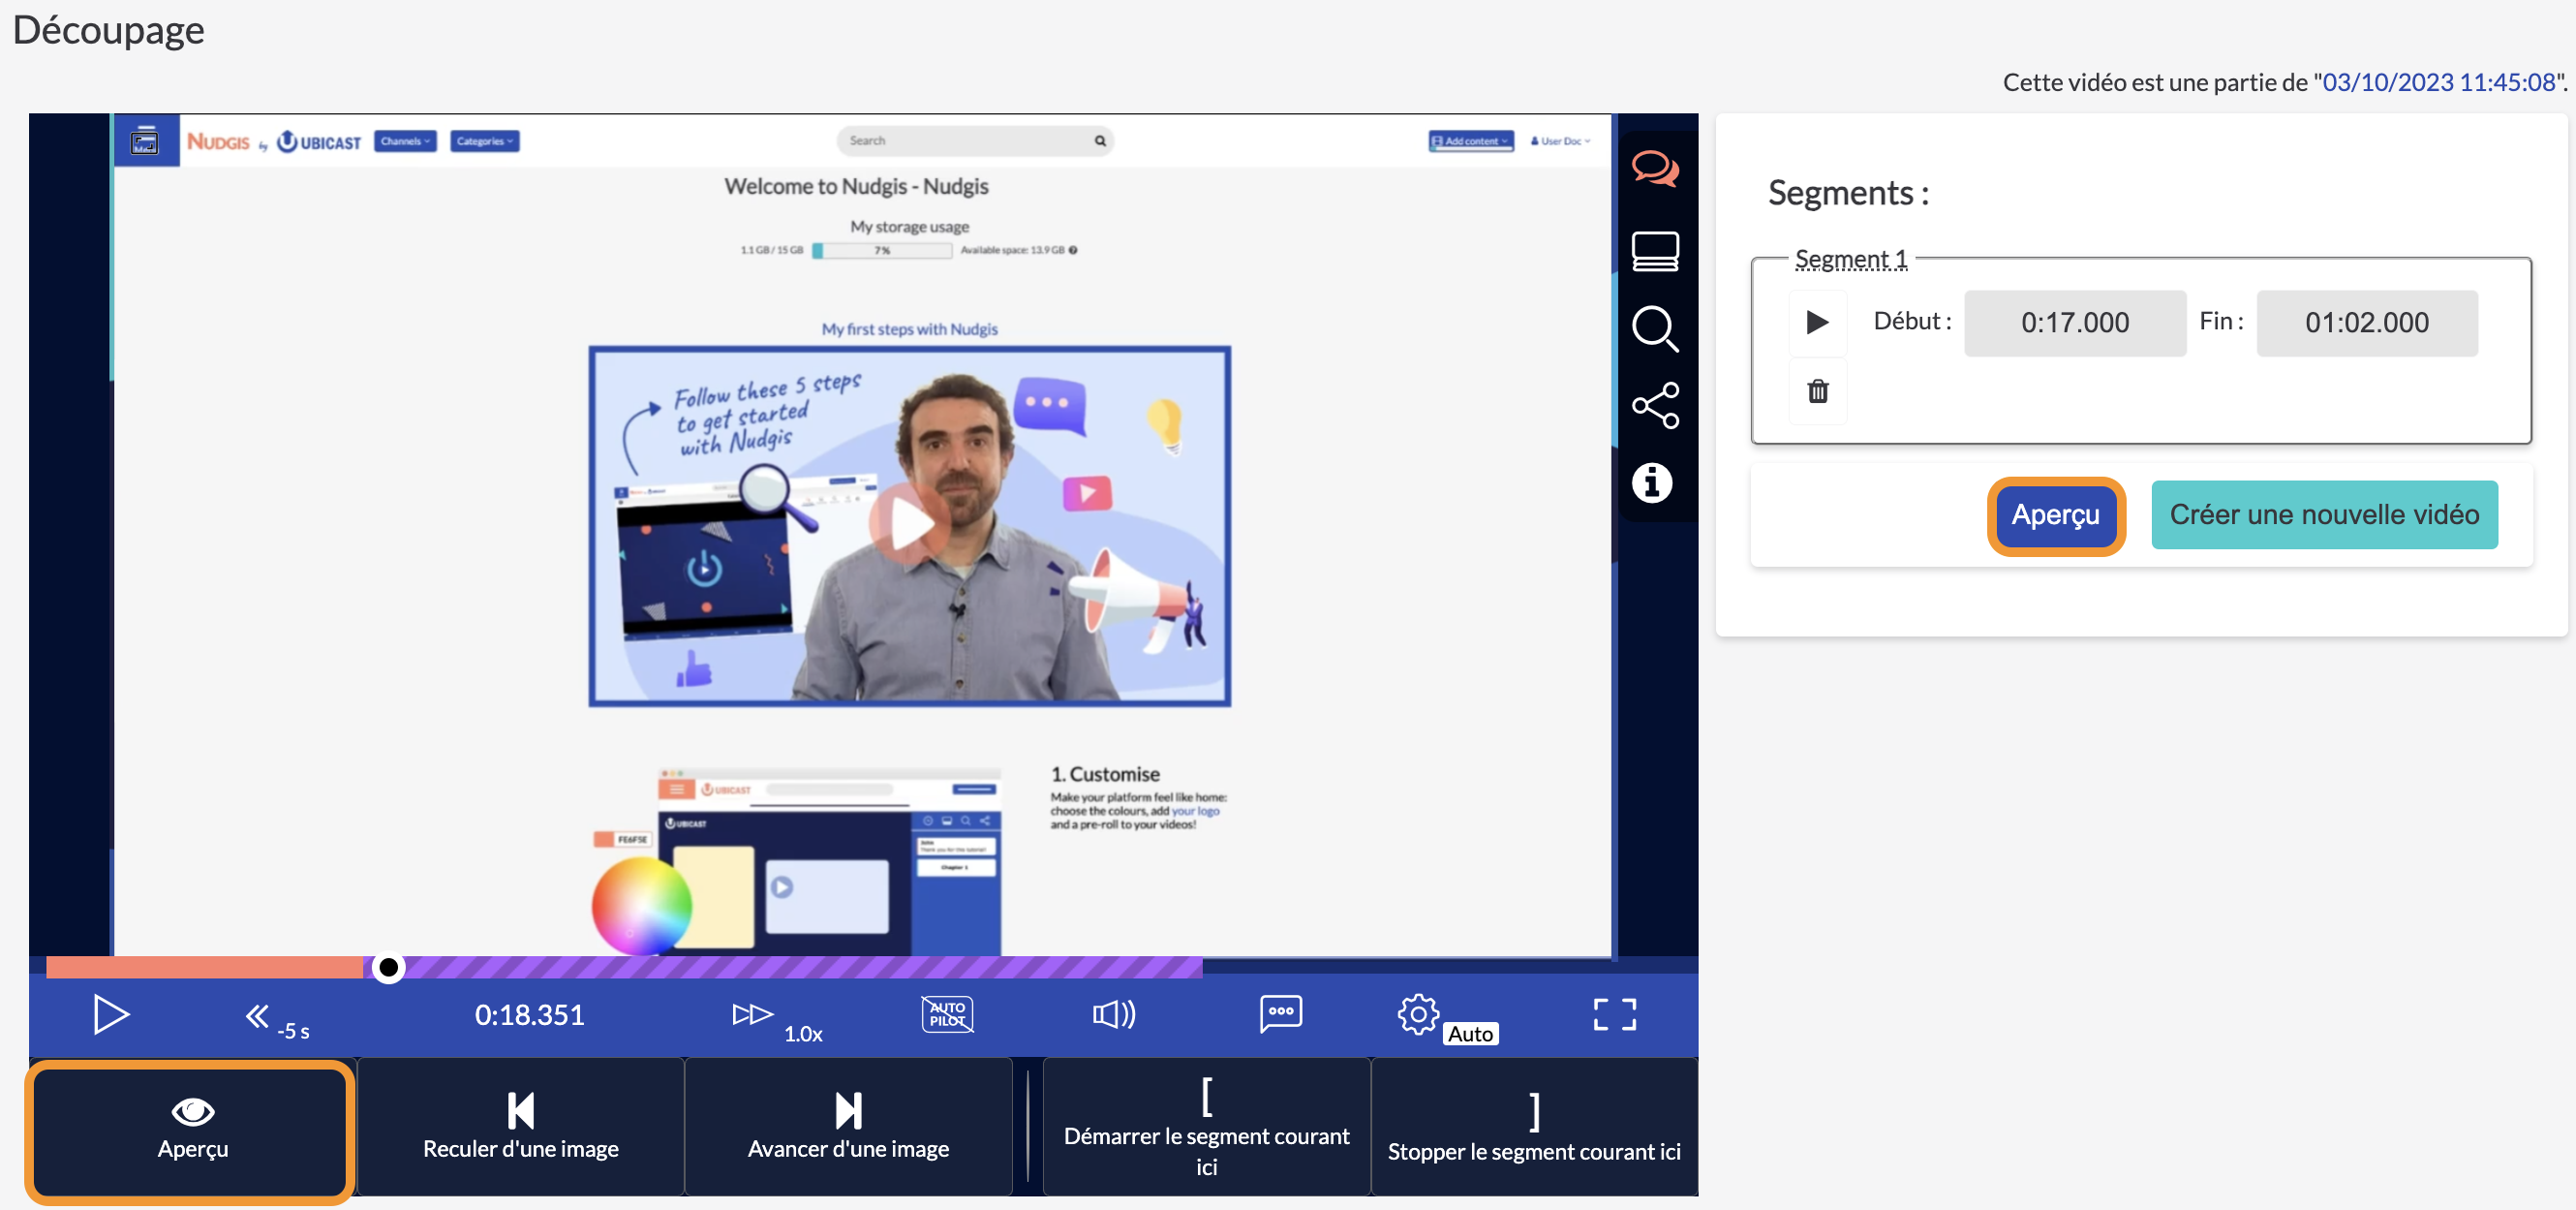This screenshot has height=1210, width=2576.
Task: Rewind five seconds with -5 s button
Action: click(x=277, y=1020)
